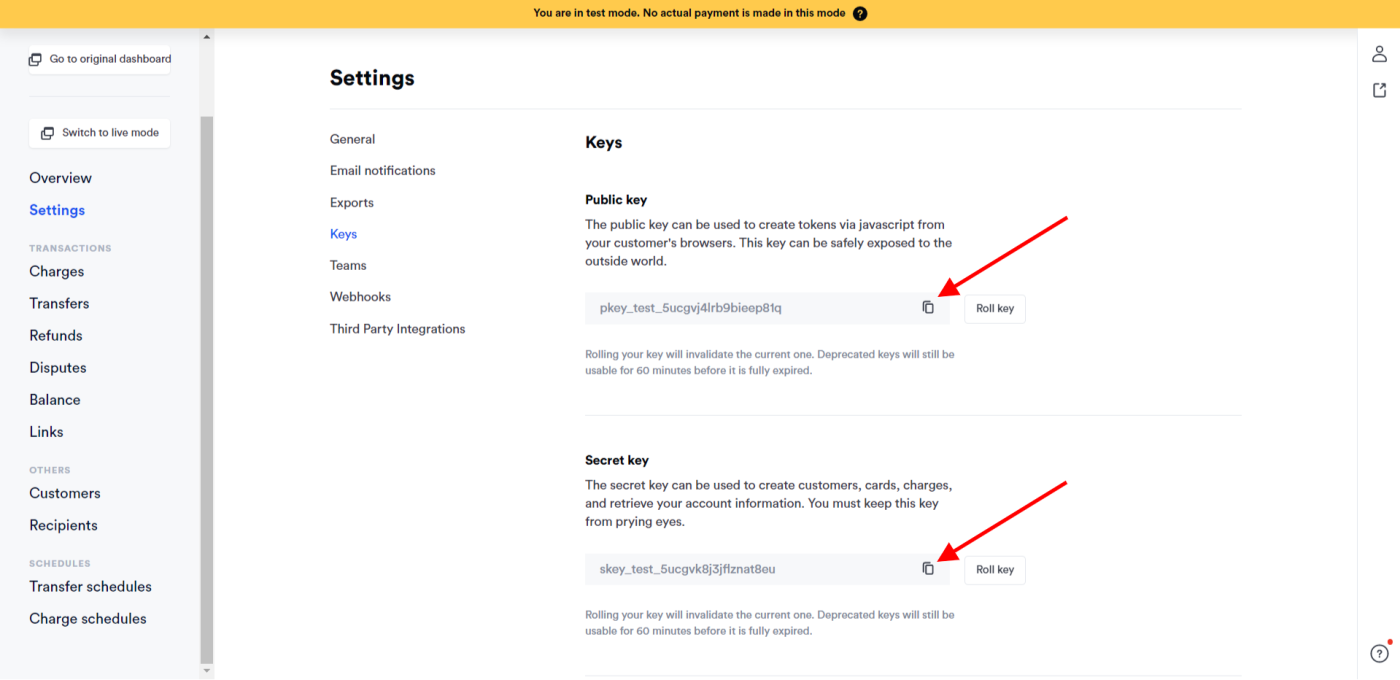The width and height of the screenshot is (1400, 680).
Task: Switch to live mode
Action: click(x=100, y=133)
